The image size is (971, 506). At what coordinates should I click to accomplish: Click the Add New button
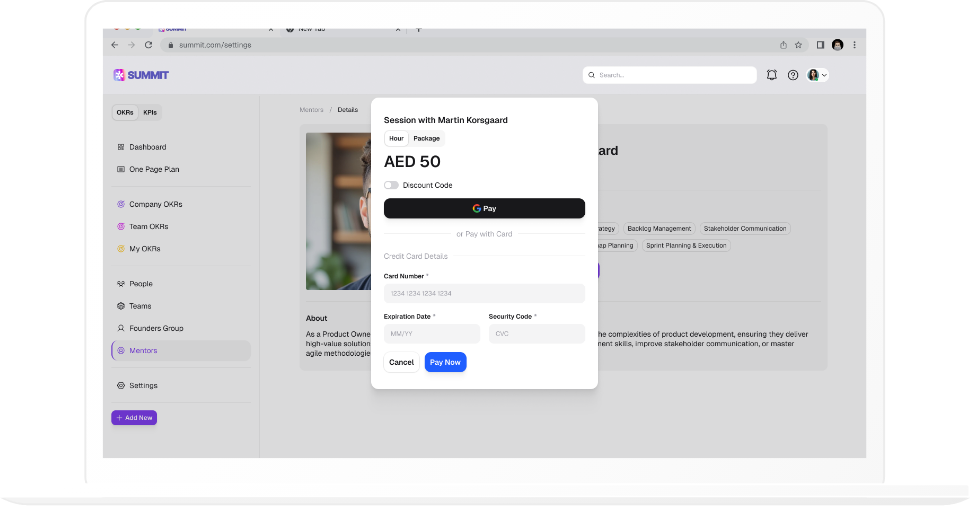[x=134, y=417]
